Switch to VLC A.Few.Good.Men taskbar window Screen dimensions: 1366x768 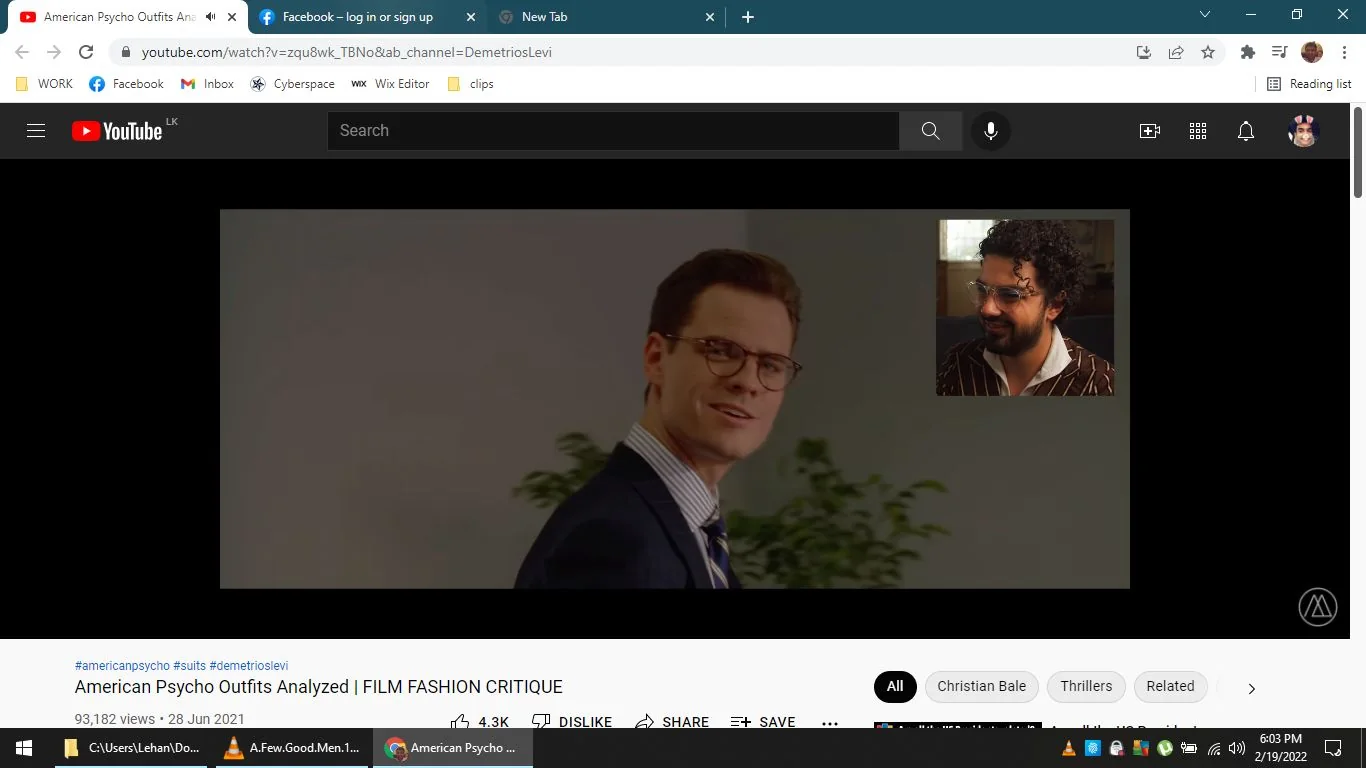(292, 748)
